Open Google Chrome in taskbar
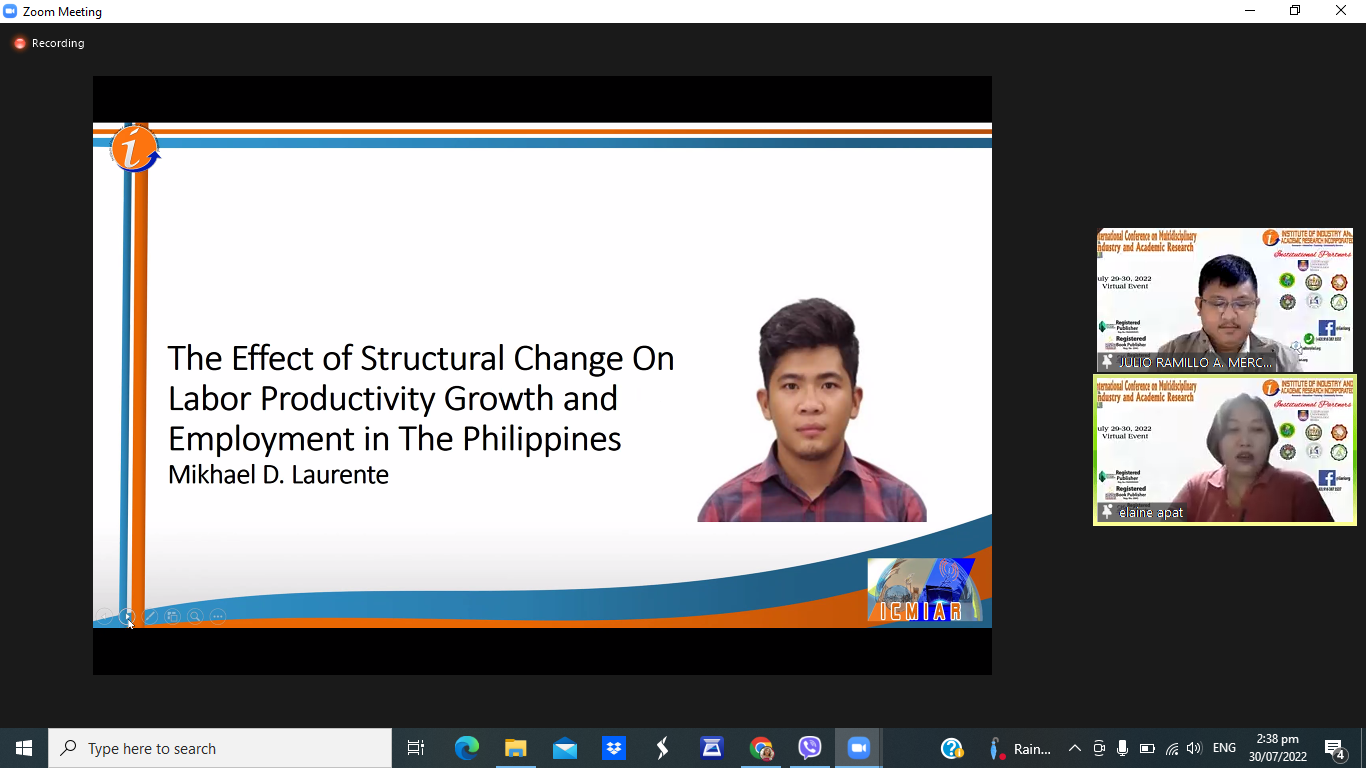The height and width of the screenshot is (768, 1366). (761, 748)
